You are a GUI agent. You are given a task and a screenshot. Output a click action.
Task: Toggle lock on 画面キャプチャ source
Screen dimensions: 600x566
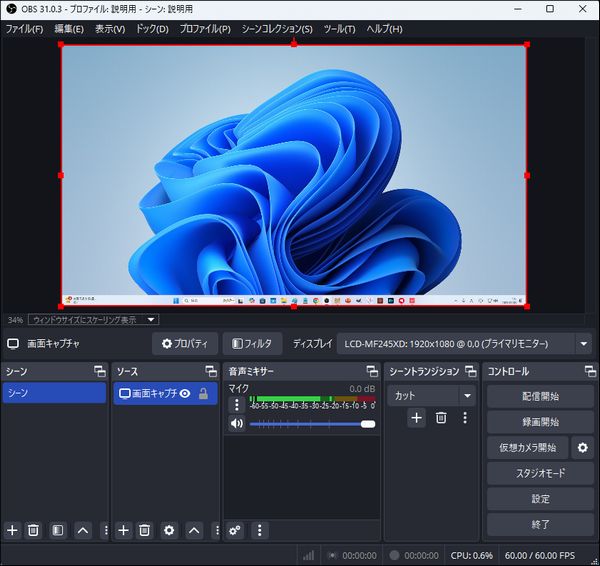203,393
